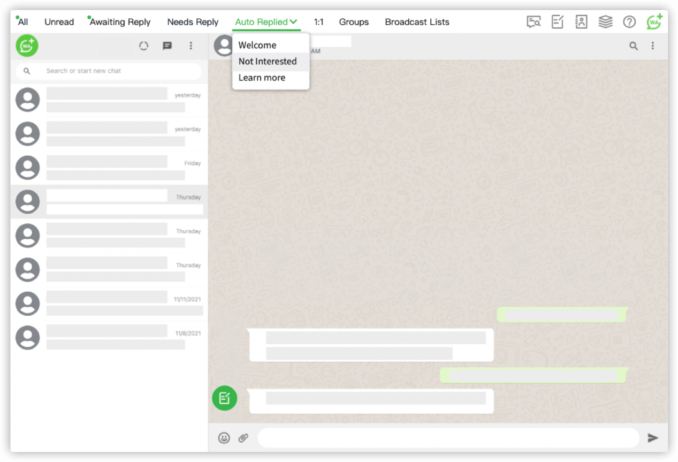Screen dimensions: 678x462
Task: Open the help question mark icon
Action: click(x=629, y=22)
